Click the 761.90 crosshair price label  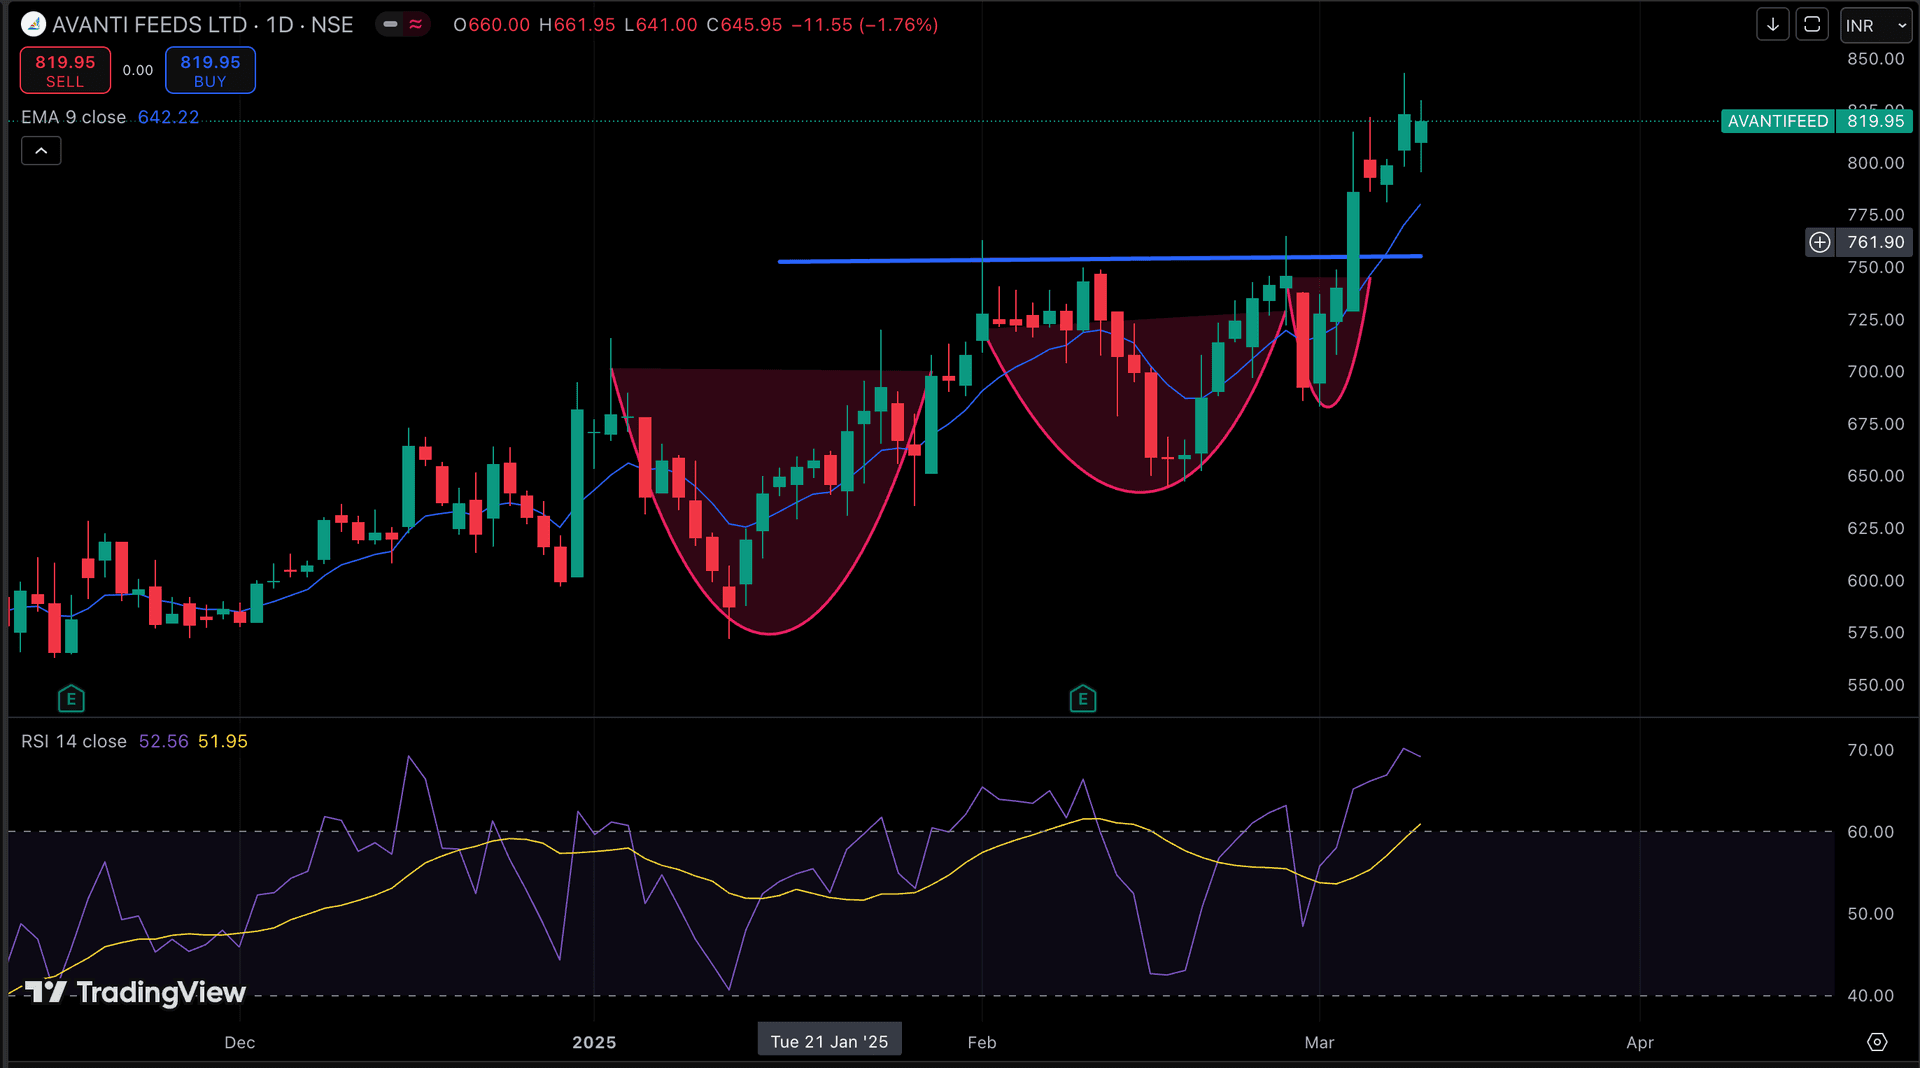[x=1876, y=242]
